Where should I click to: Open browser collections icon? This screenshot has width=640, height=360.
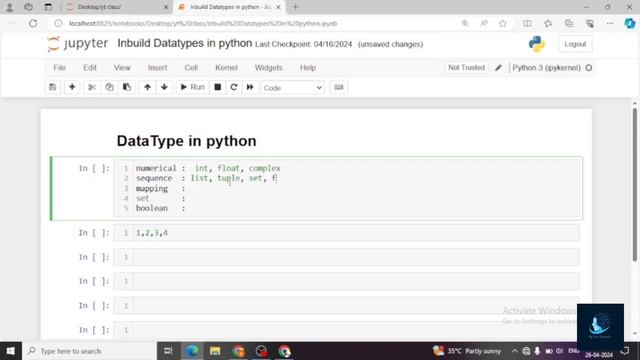coord(569,23)
